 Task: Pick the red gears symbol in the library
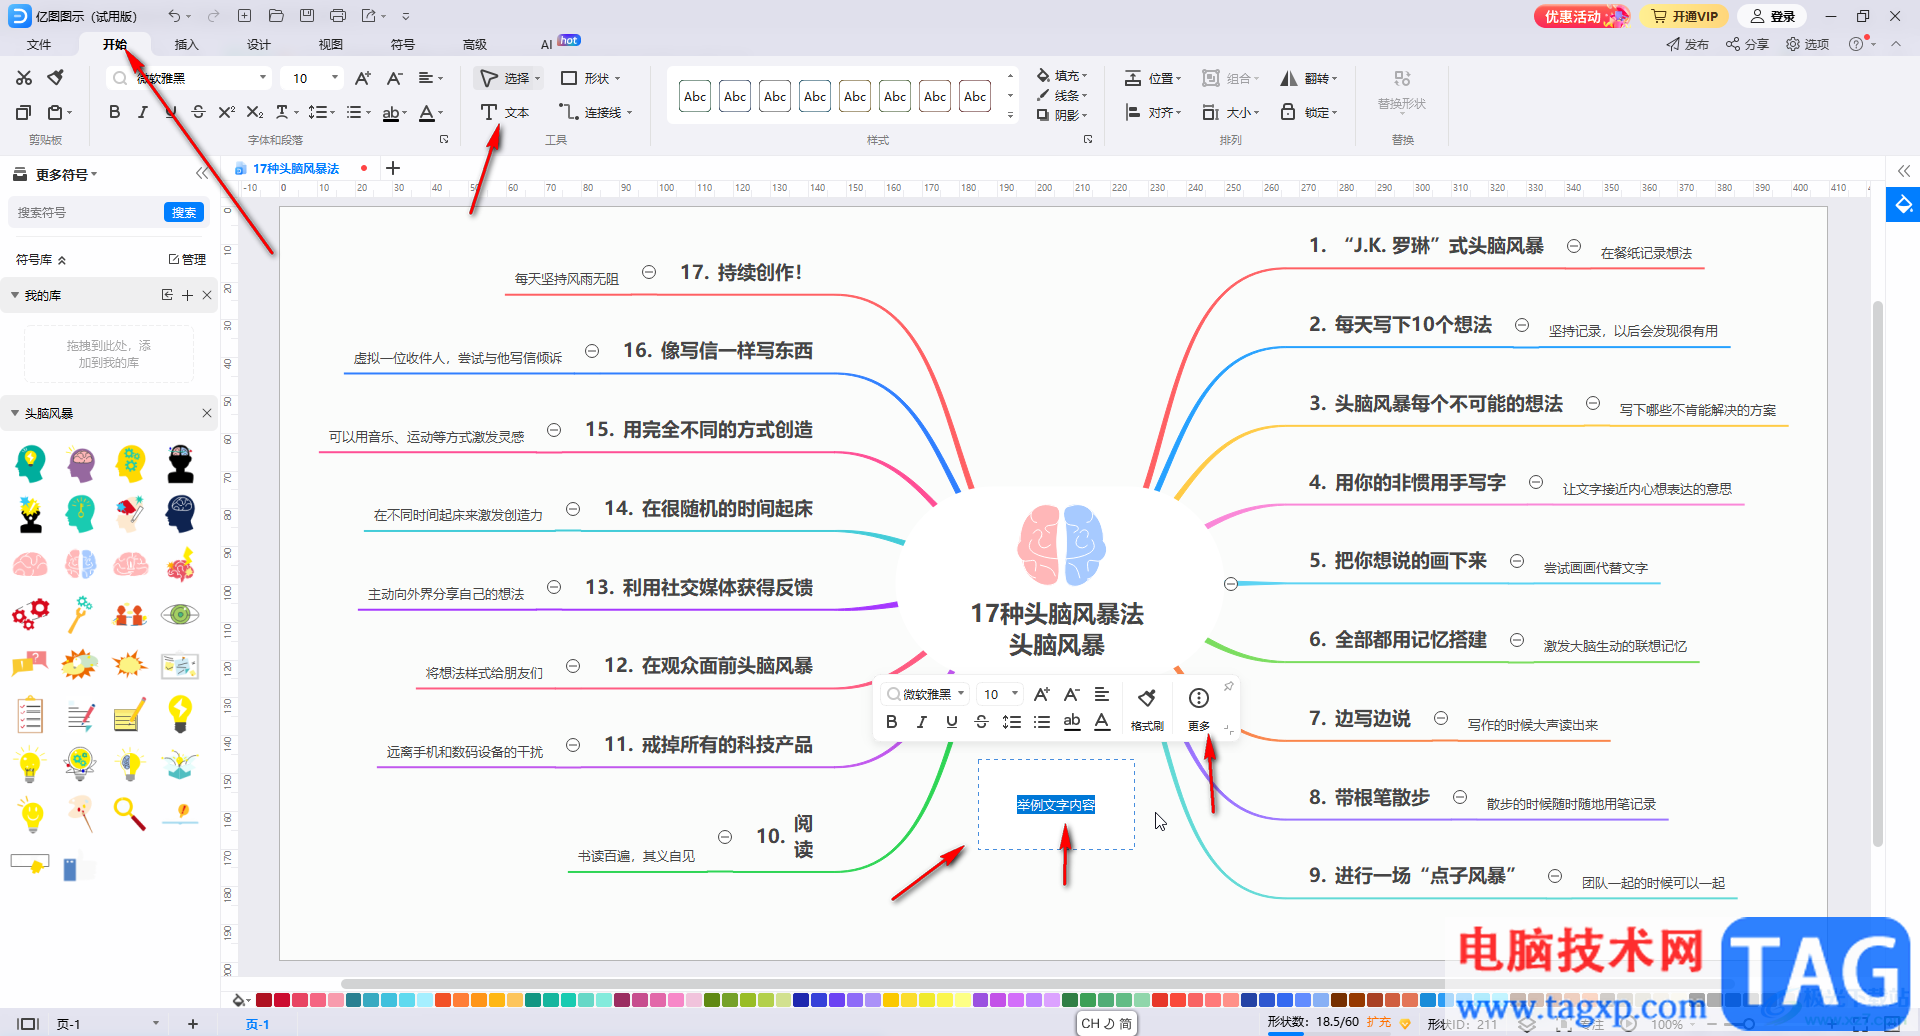[x=30, y=614]
